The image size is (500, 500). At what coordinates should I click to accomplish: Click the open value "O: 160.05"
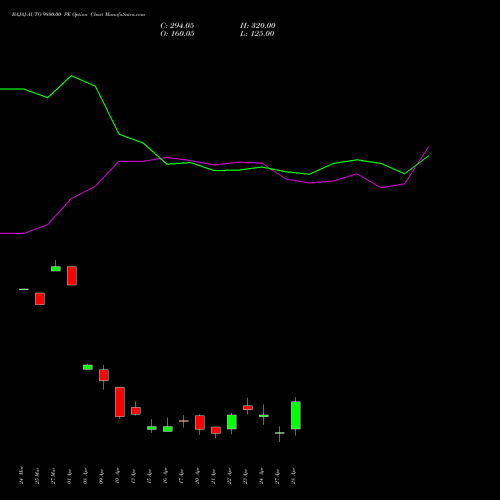click(x=177, y=34)
